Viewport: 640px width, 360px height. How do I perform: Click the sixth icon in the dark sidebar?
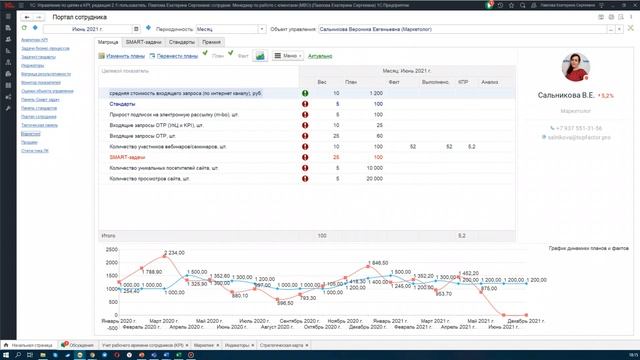tap(8, 74)
